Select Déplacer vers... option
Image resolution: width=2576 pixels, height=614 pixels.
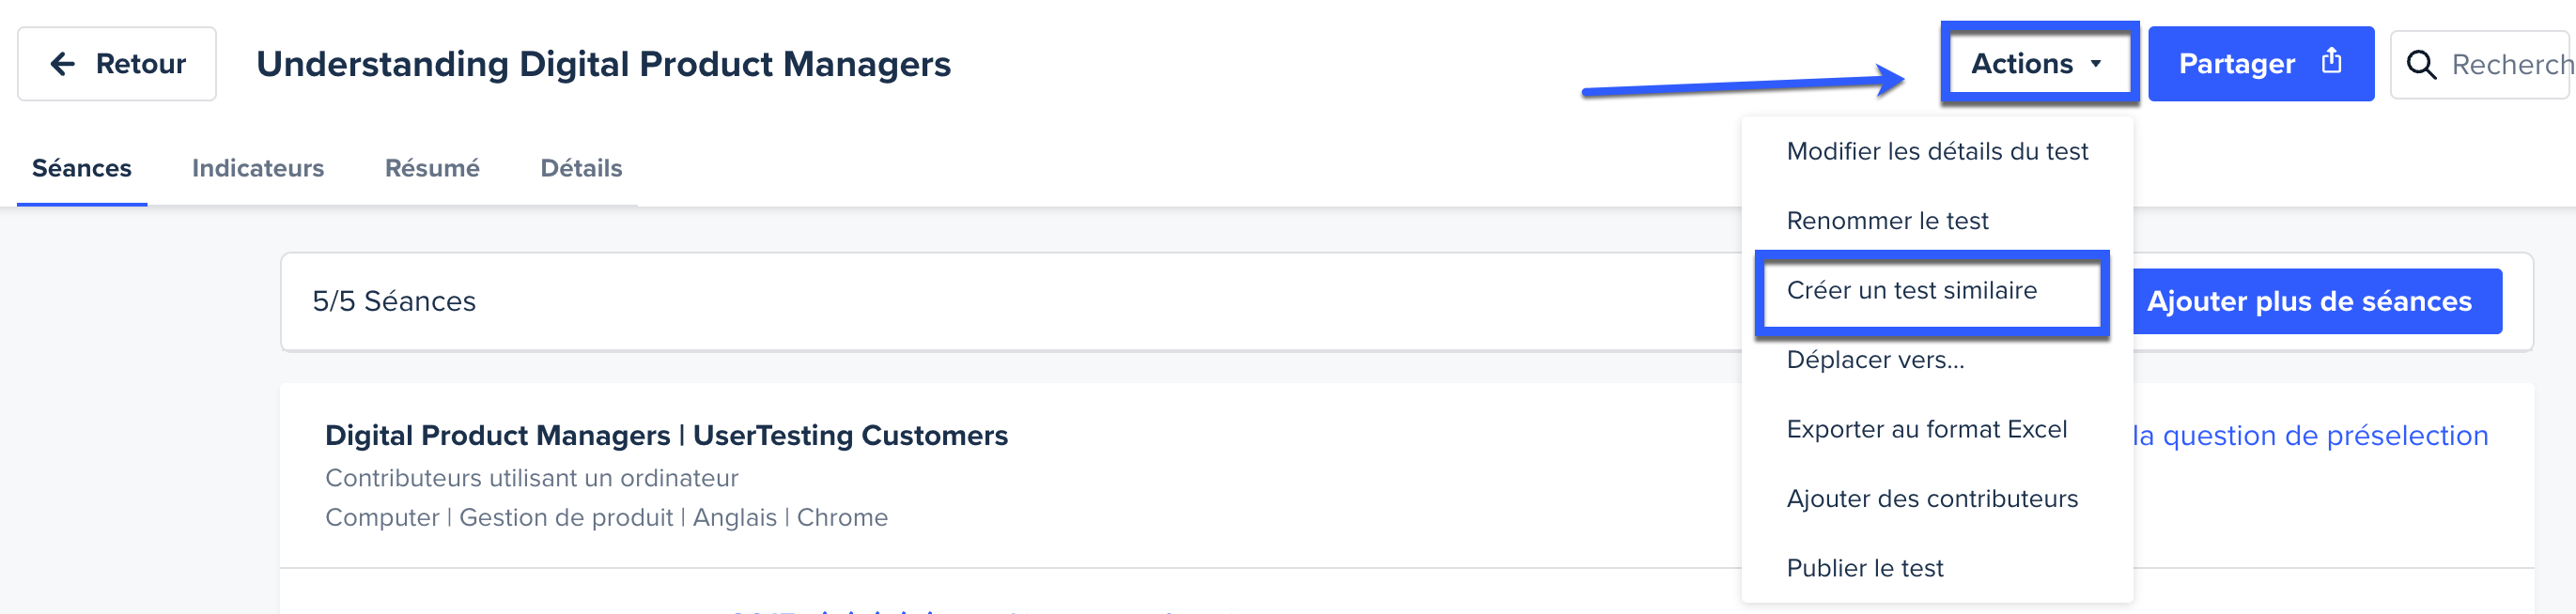pyautogui.click(x=1875, y=360)
